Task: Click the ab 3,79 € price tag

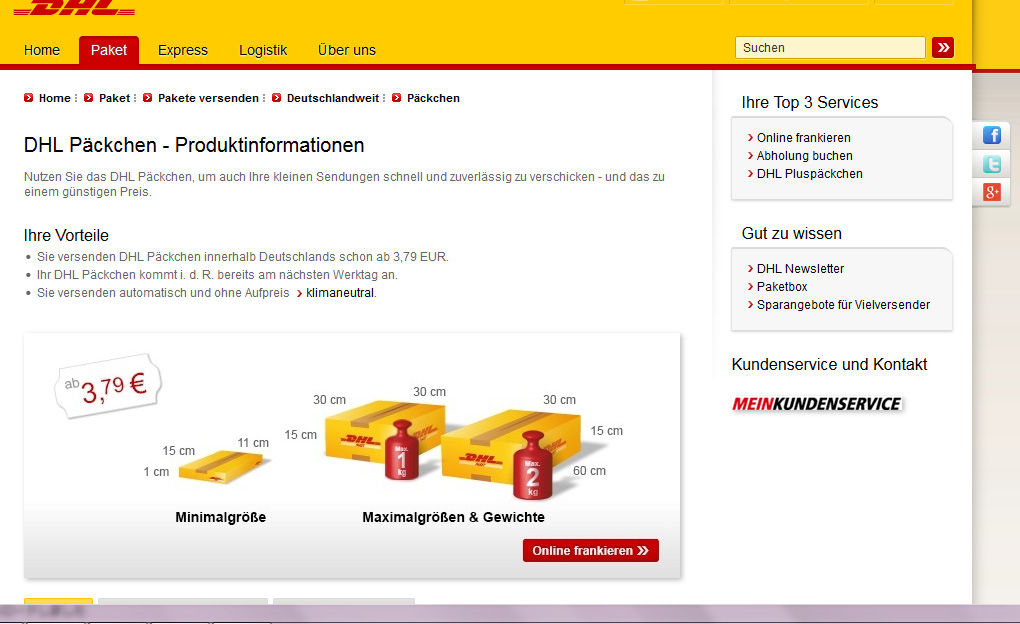Action: (108, 386)
